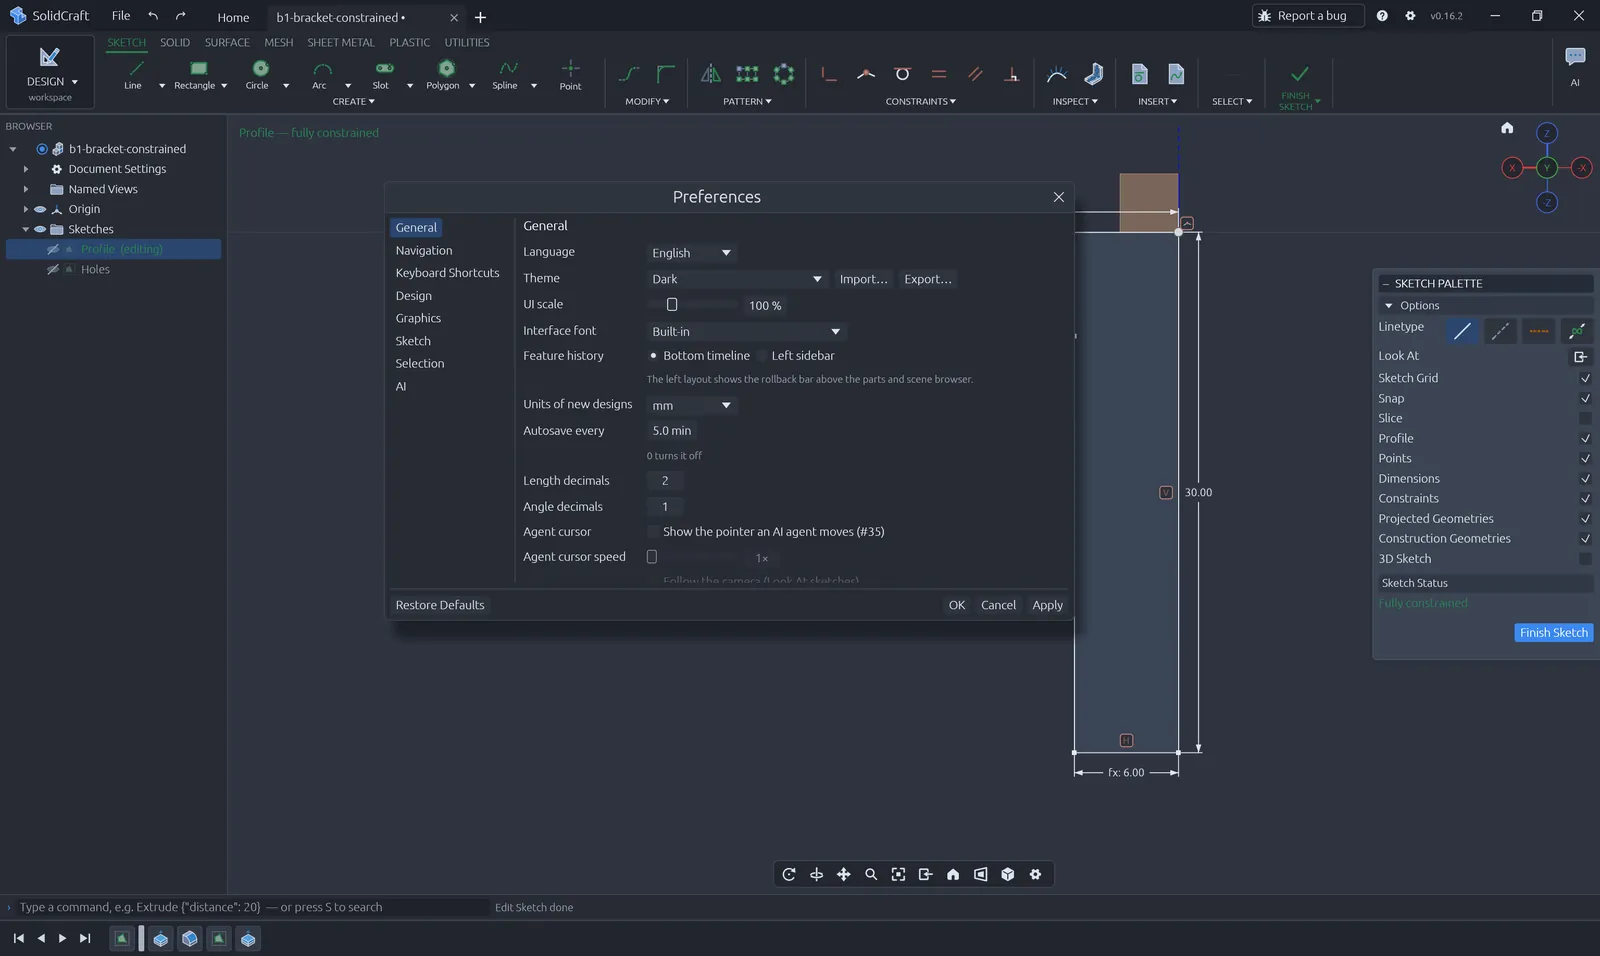Open the Language dropdown

point(692,253)
